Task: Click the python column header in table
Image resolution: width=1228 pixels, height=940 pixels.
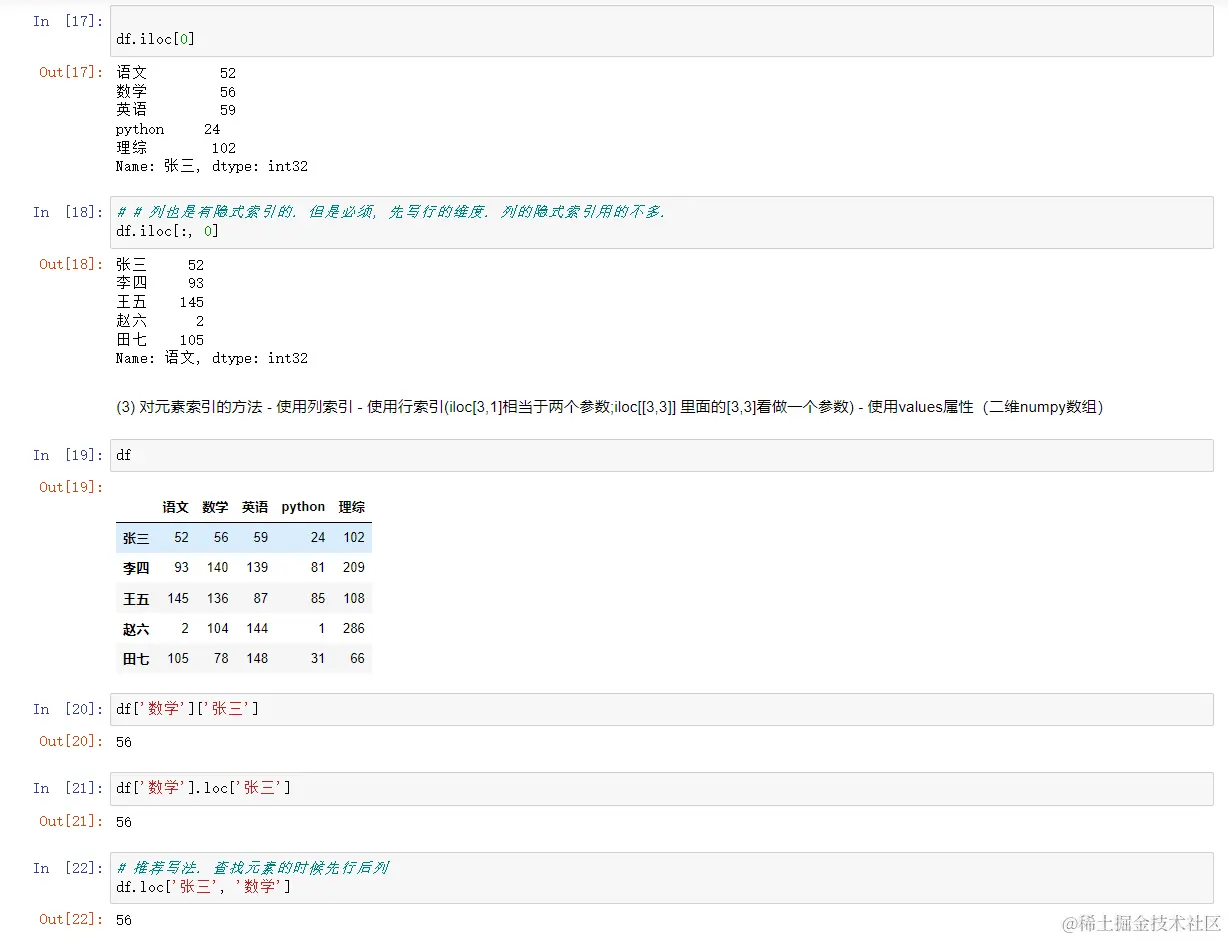Action: pyautogui.click(x=303, y=507)
